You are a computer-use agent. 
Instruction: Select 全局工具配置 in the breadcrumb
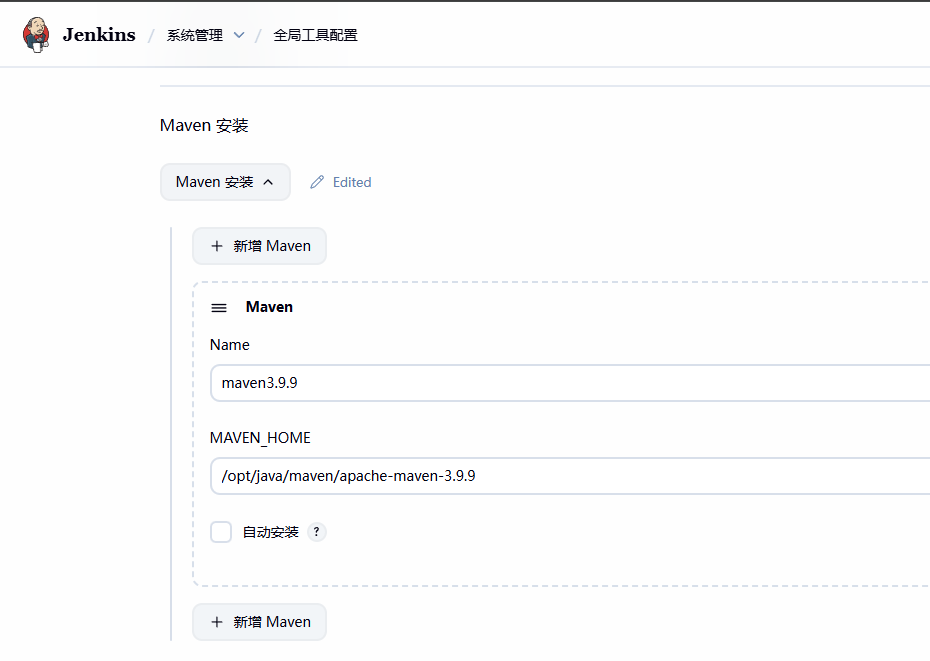pos(315,34)
